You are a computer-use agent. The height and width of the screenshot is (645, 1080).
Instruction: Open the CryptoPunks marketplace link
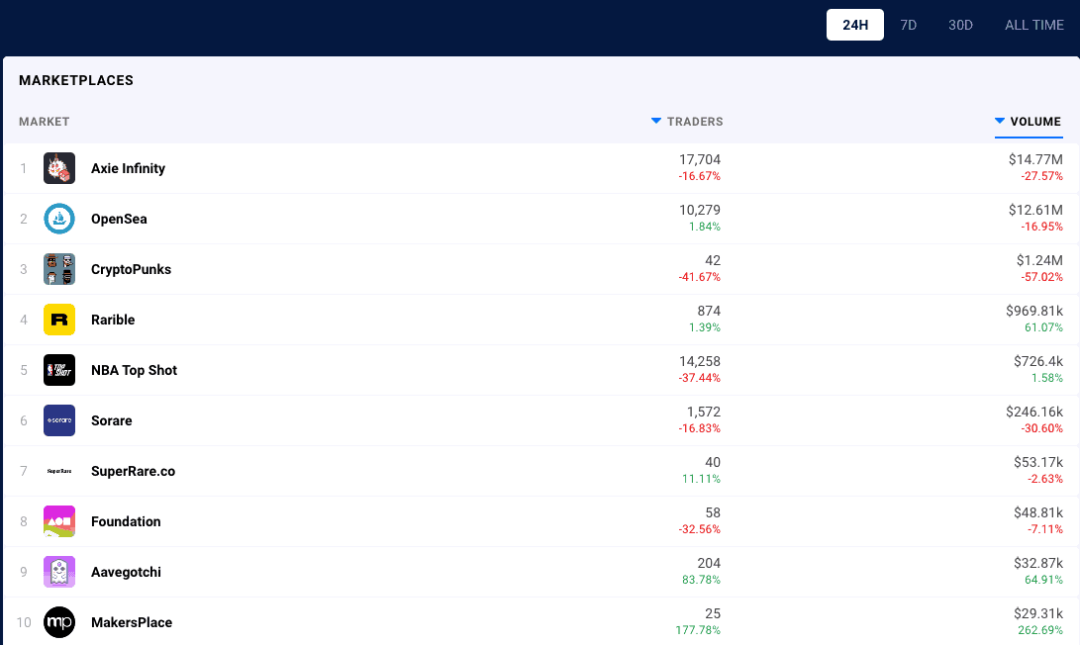[131, 269]
